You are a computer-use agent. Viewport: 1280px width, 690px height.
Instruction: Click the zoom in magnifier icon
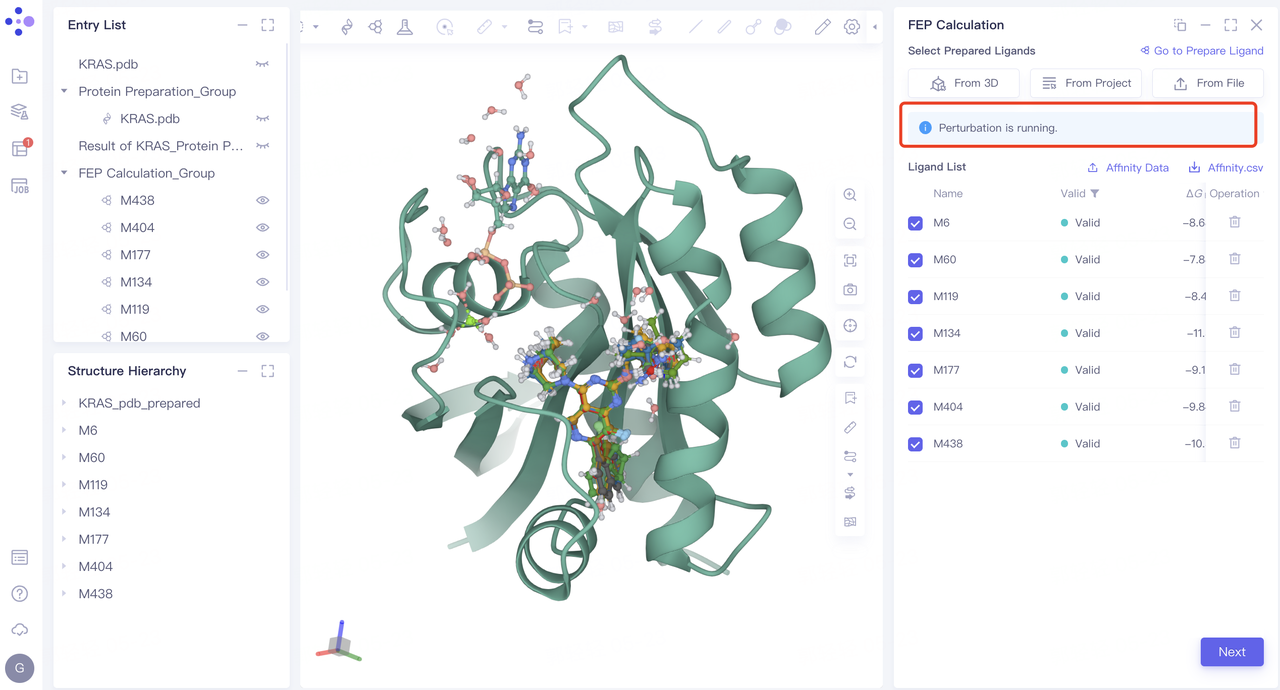point(850,195)
